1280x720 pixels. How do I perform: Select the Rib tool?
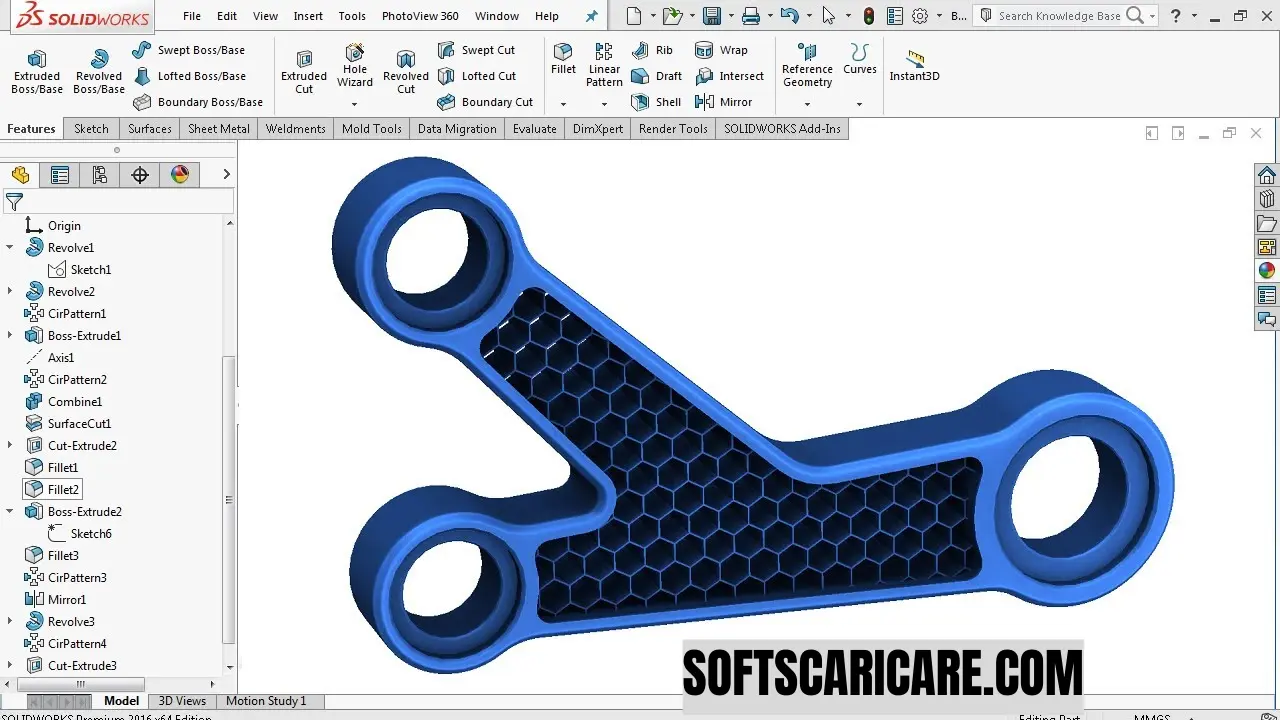(x=652, y=50)
